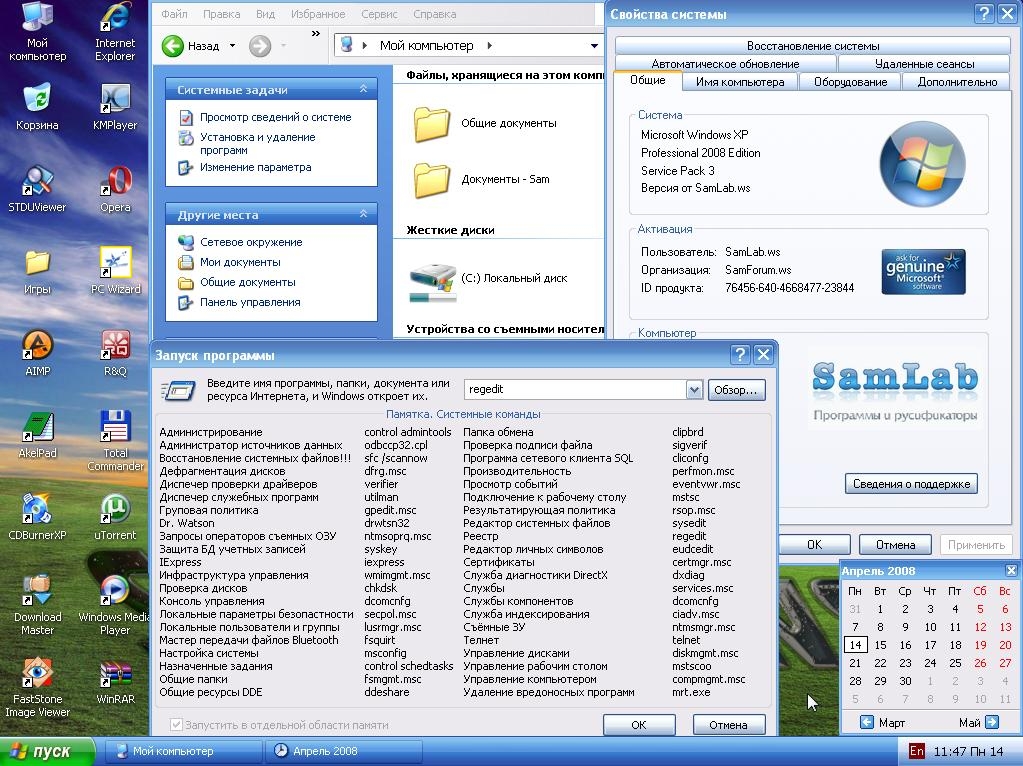The width and height of the screenshot is (1023, 766).
Task: Open the Вид menu in Explorer
Action: coord(265,14)
